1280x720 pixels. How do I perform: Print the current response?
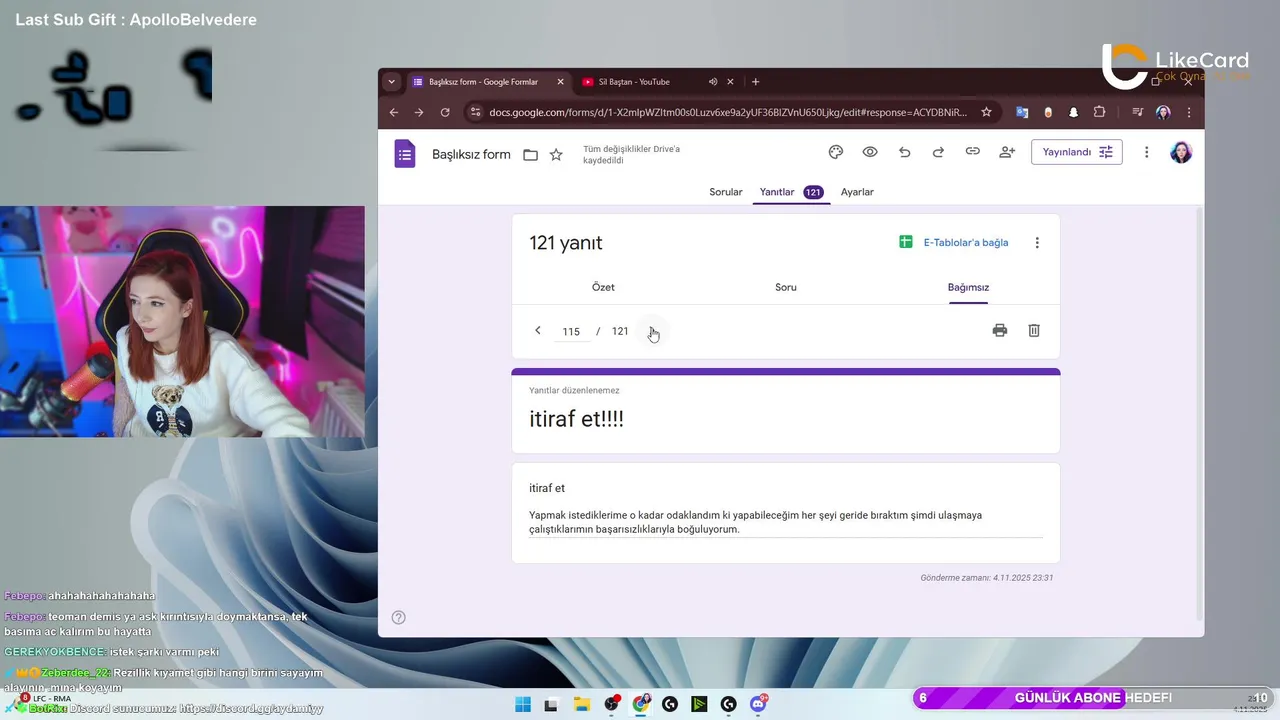[x=1000, y=330]
